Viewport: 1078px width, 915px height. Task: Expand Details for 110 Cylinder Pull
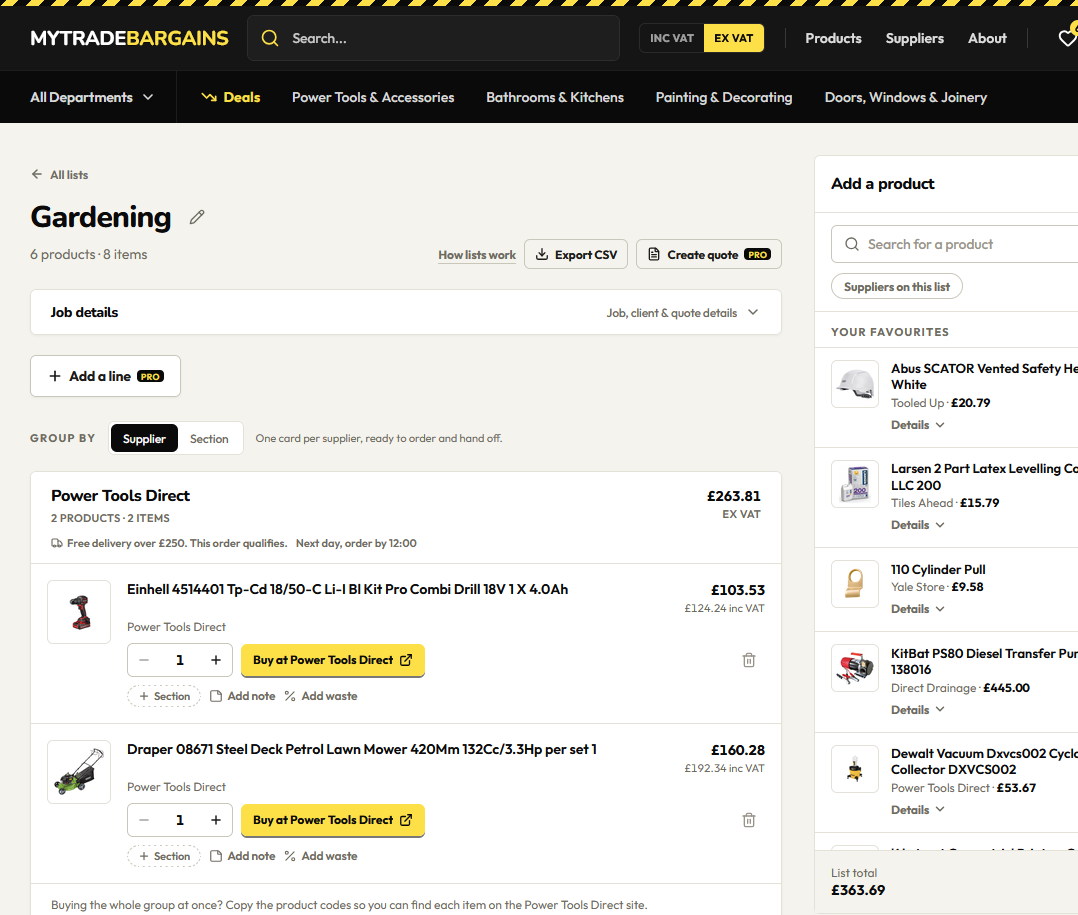918,609
